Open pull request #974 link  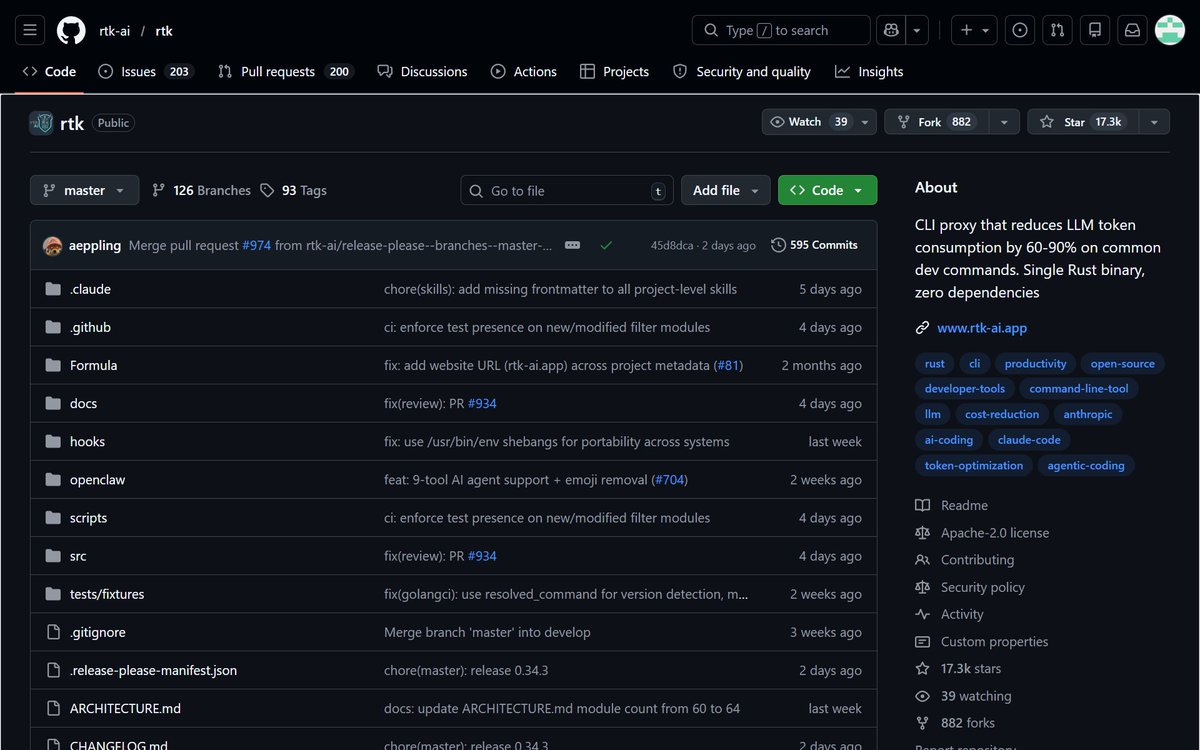coord(256,245)
